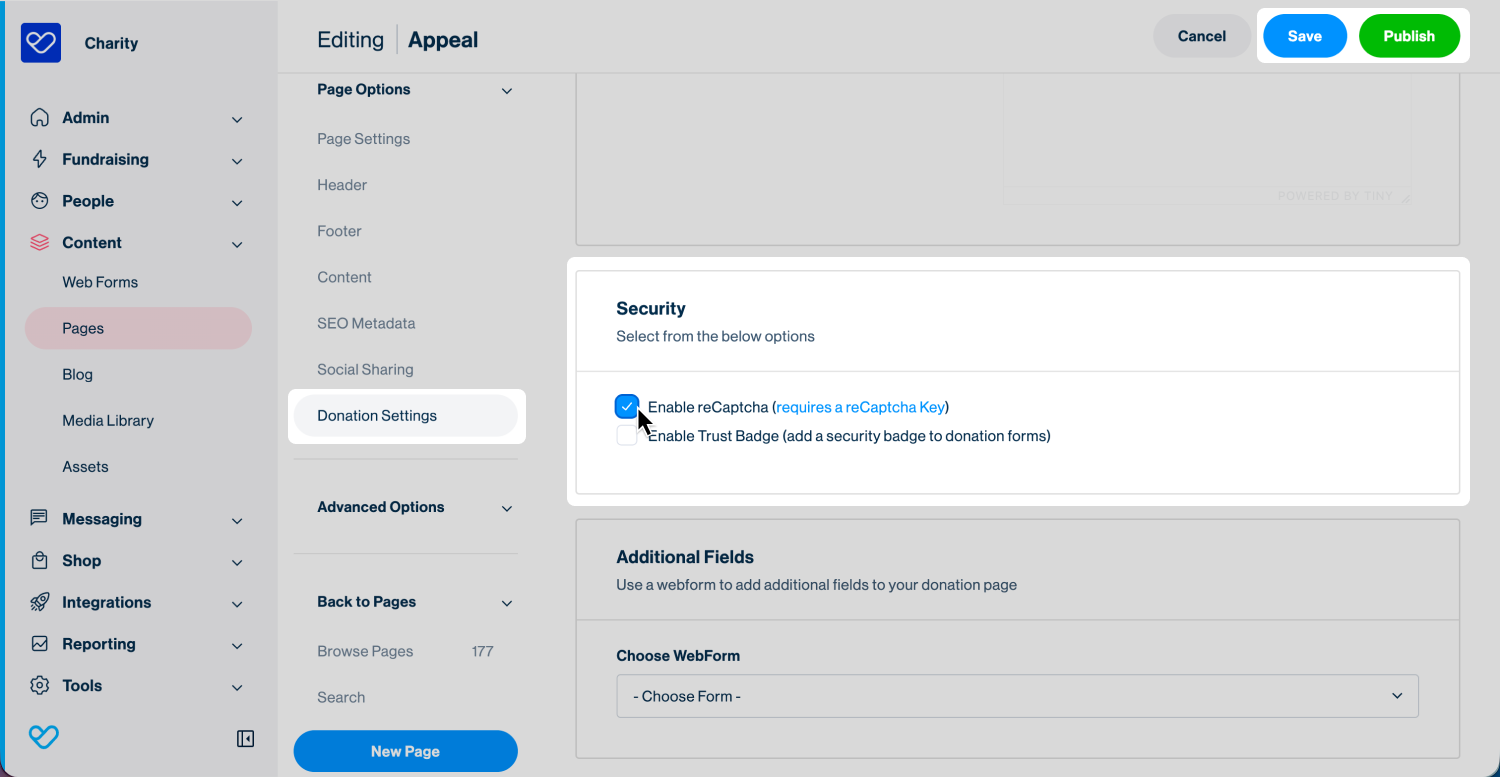The height and width of the screenshot is (777, 1500).
Task: Open Tools via the gear icon
Action: [37, 686]
